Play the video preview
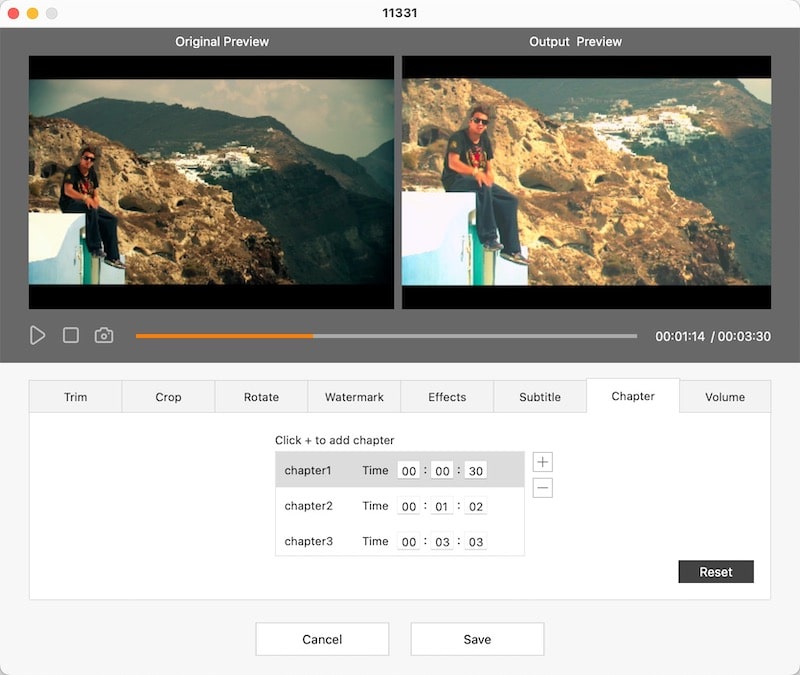 [x=38, y=335]
